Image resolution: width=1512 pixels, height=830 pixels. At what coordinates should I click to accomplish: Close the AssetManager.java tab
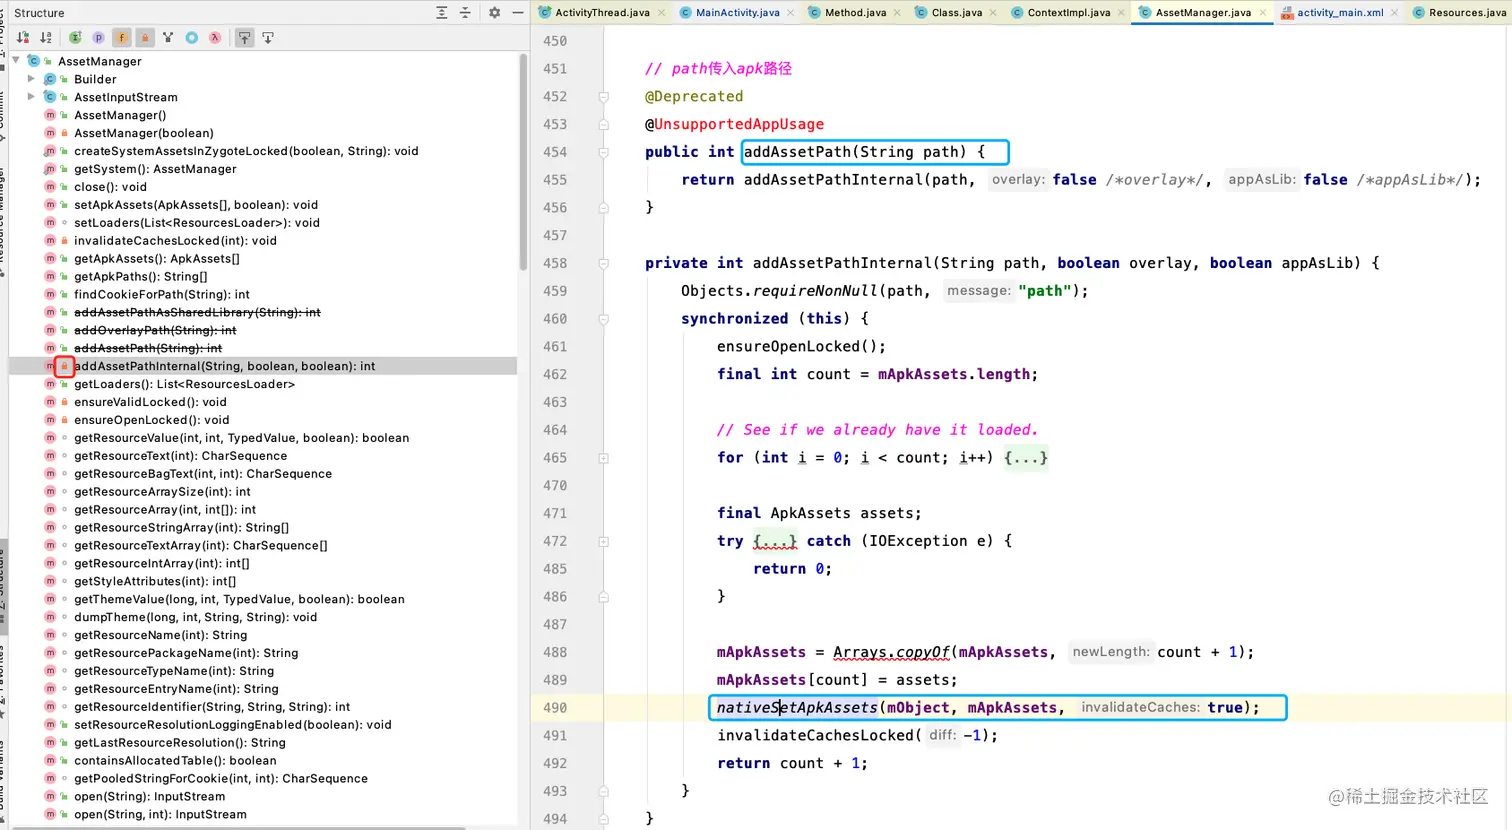click(x=1263, y=13)
